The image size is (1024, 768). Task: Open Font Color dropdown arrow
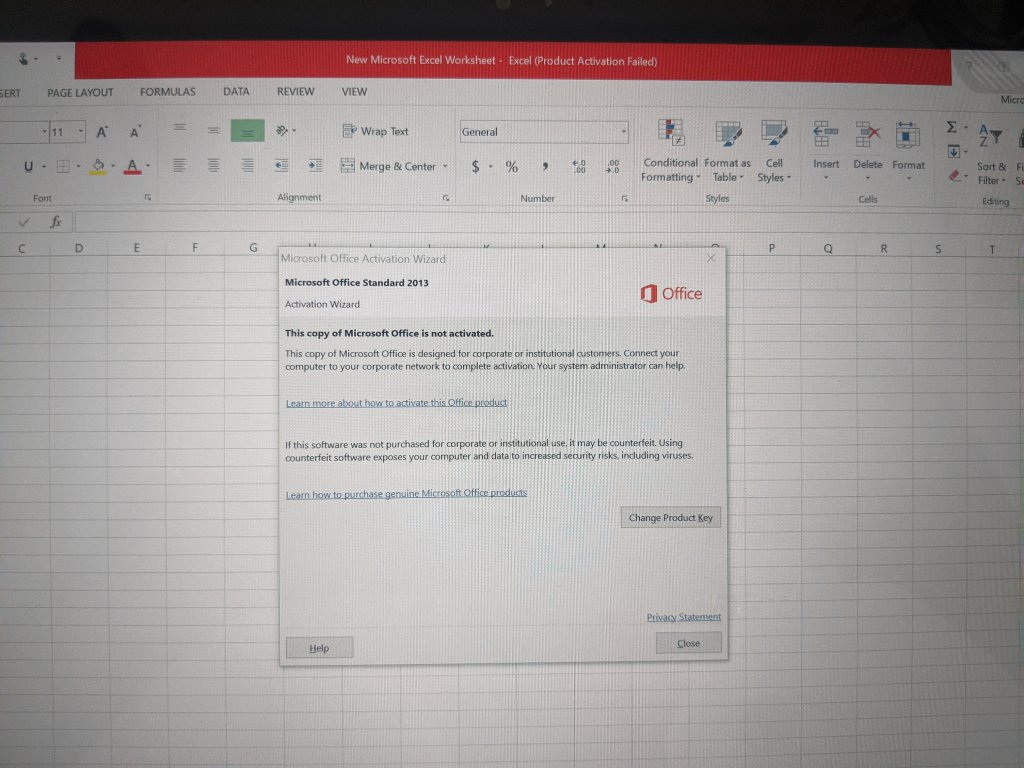[148, 167]
